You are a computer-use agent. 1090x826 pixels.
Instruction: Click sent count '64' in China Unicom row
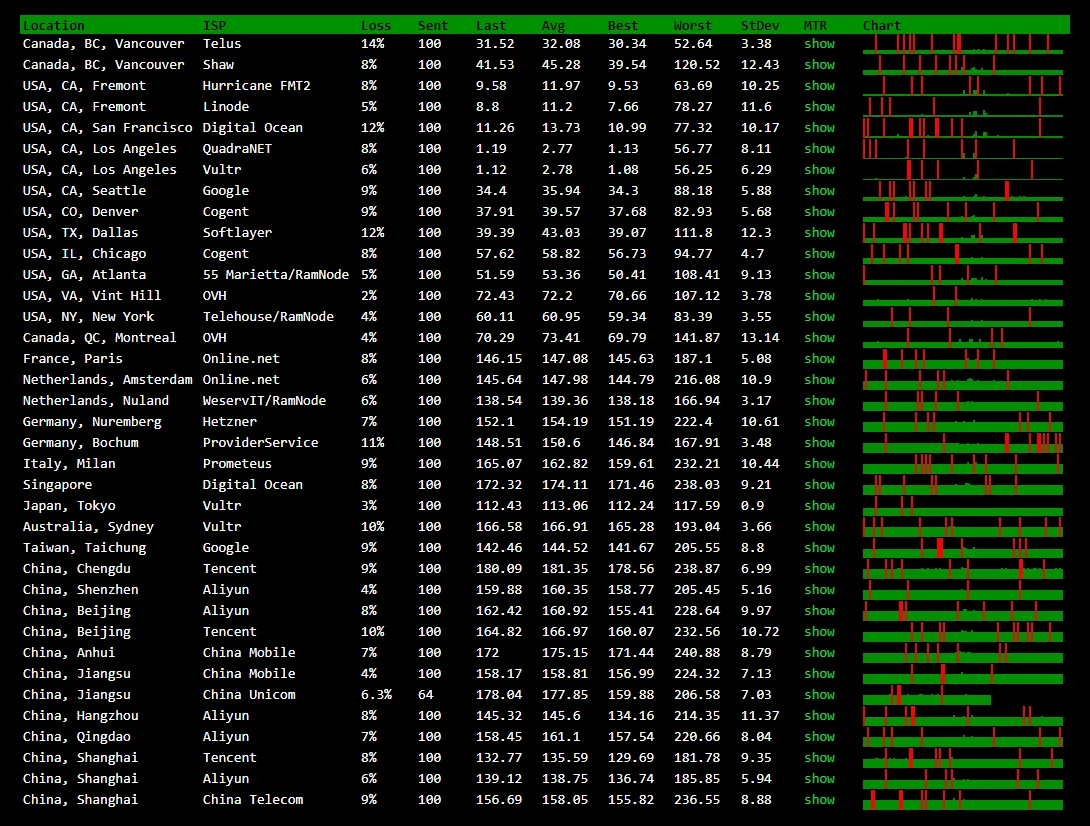pos(425,695)
